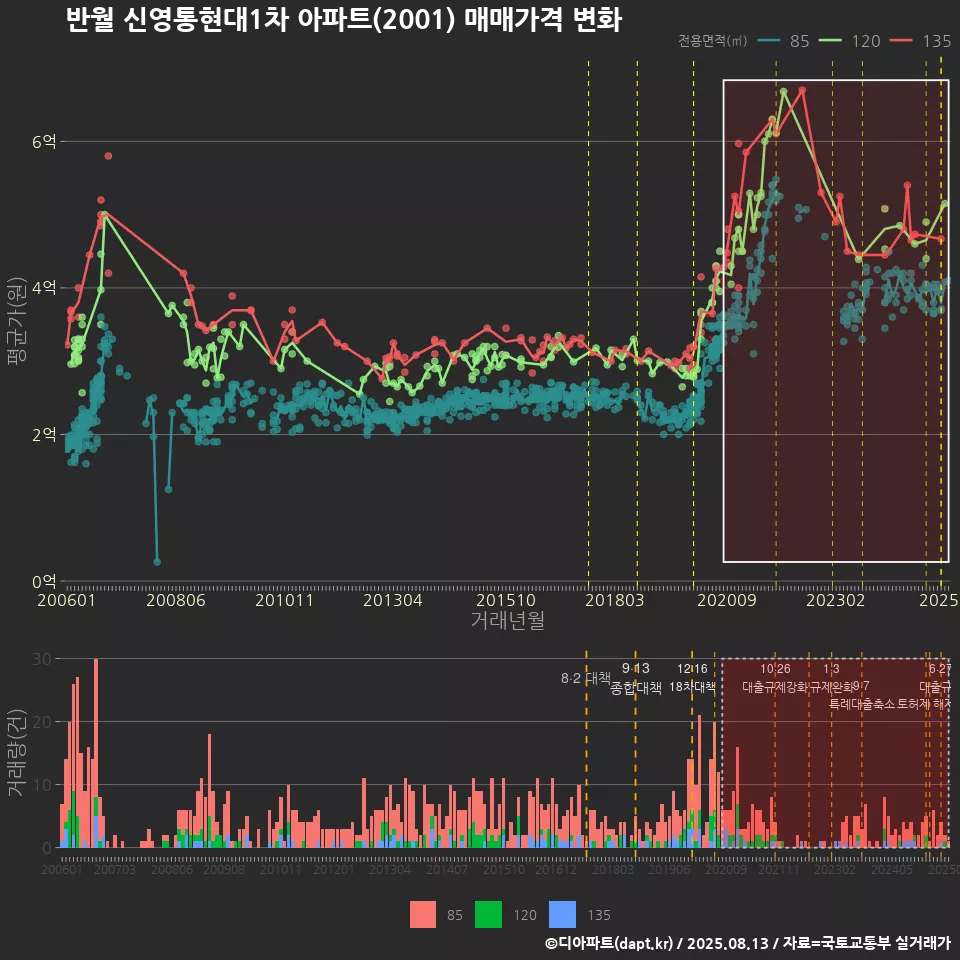The height and width of the screenshot is (960, 960).
Task: Click 202302 on the price chart x-axis
Action: pos(835,600)
